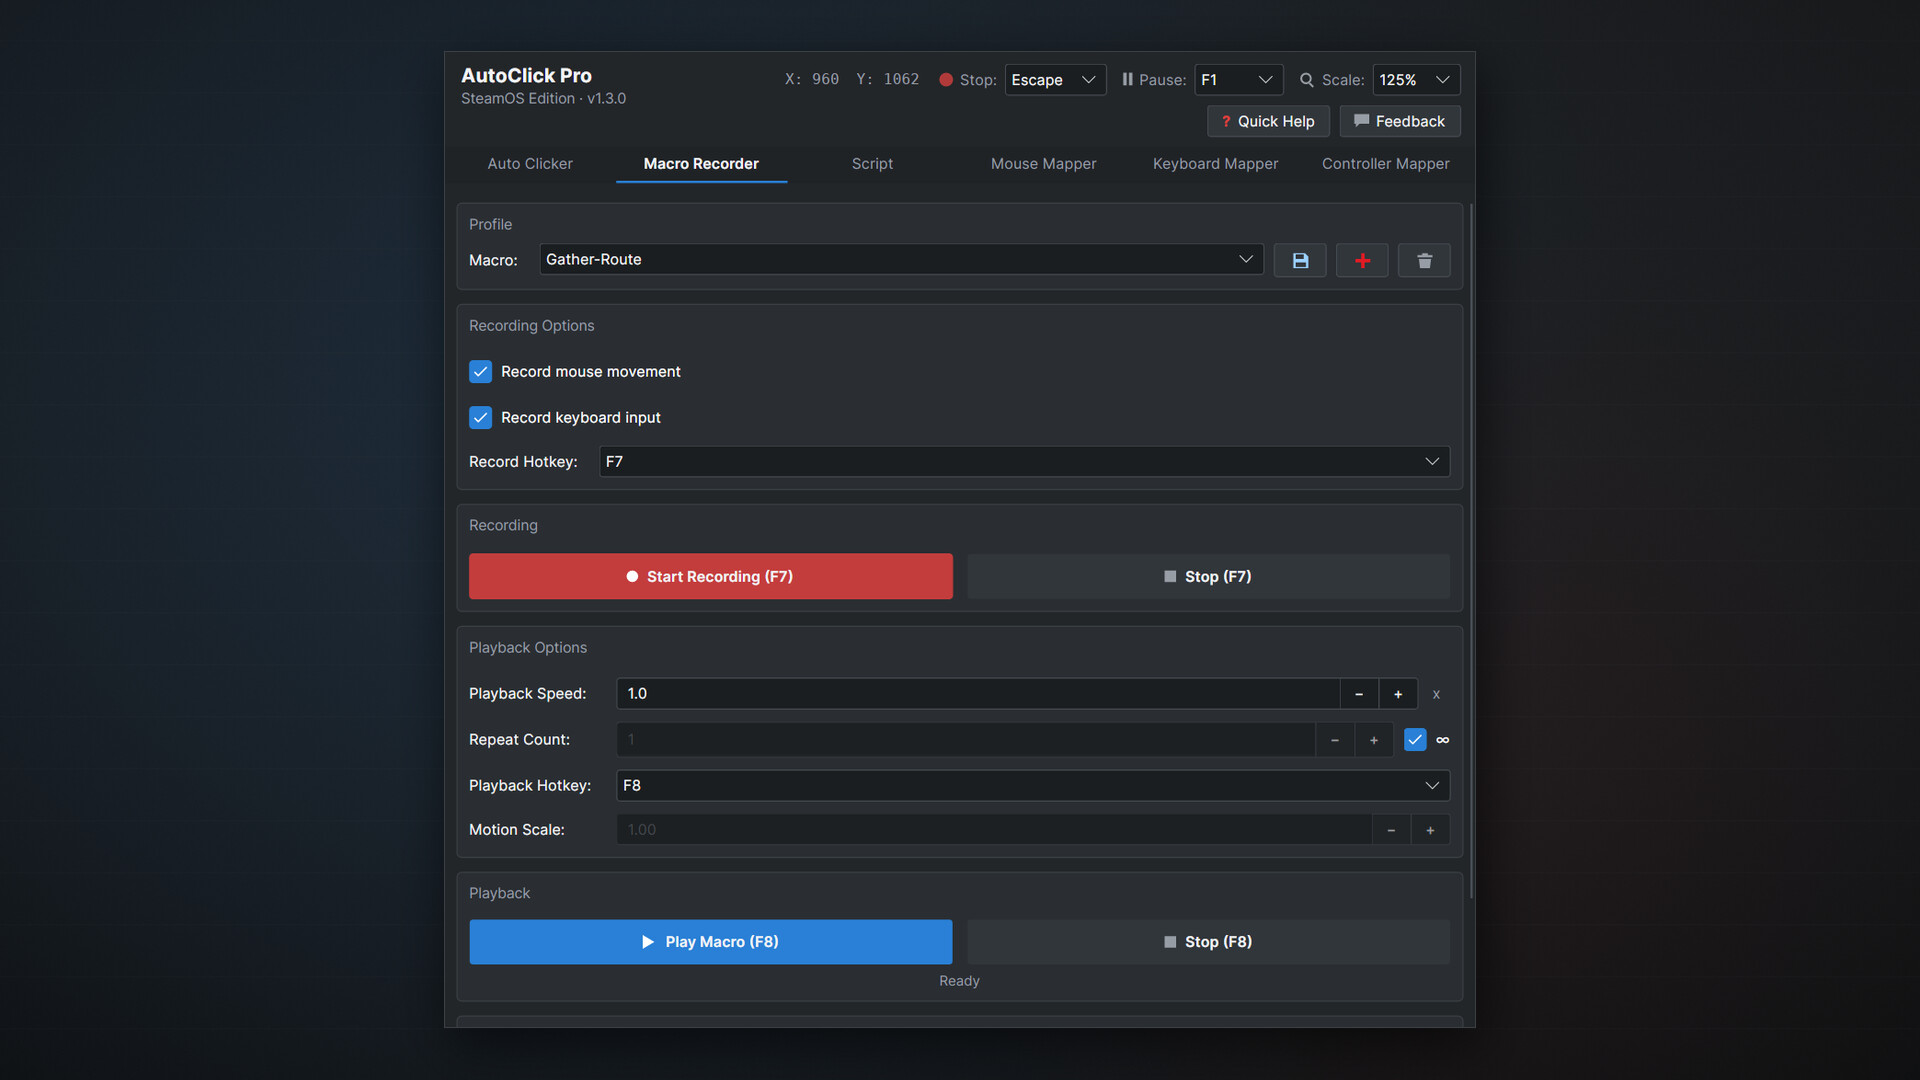Decrease Motion Scale with minus button
The image size is (1920, 1080).
pos(1391,830)
